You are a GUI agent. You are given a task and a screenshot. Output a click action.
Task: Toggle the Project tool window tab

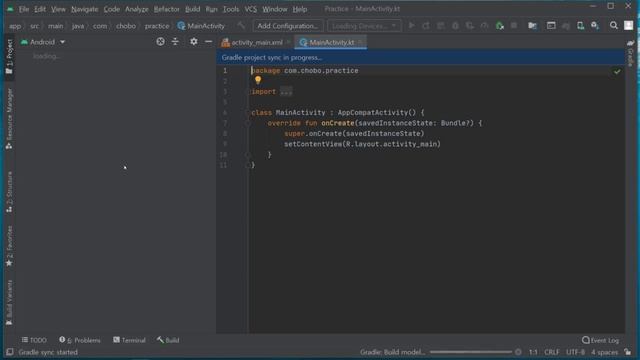pos(9,57)
